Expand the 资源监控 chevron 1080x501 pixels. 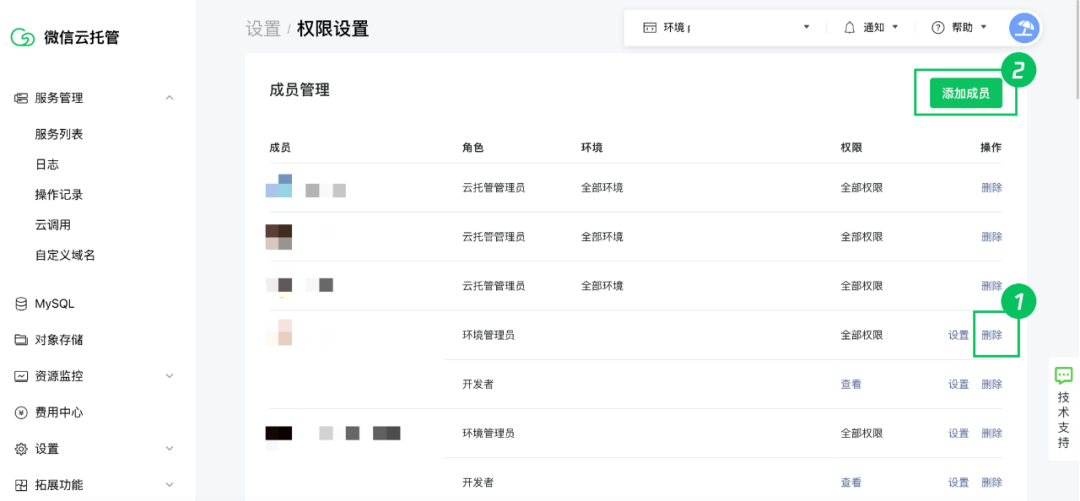169,376
